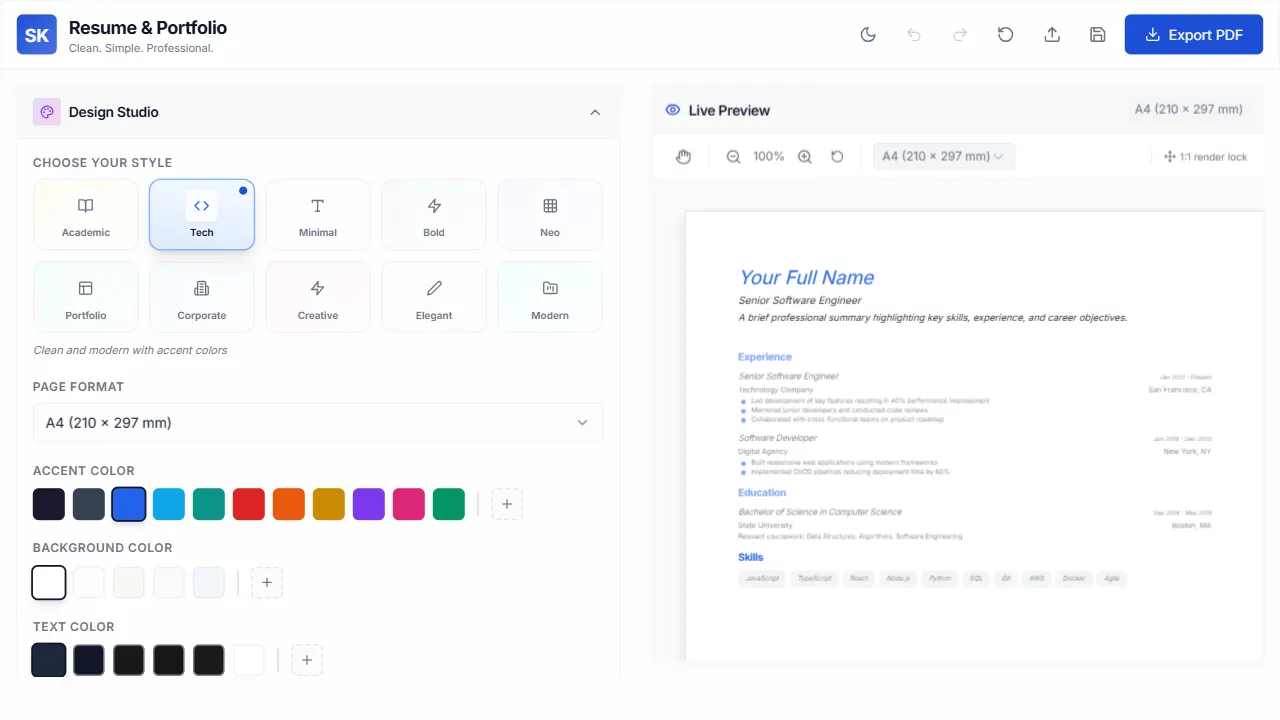Zoom in the live preview
Image resolution: width=1280 pixels, height=720 pixels.
tap(805, 157)
